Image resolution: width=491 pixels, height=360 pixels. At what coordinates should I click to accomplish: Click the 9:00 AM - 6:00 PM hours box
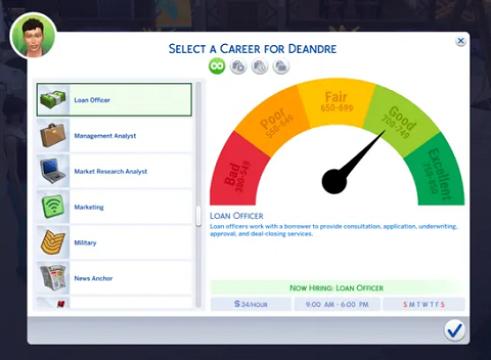(x=337, y=304)
